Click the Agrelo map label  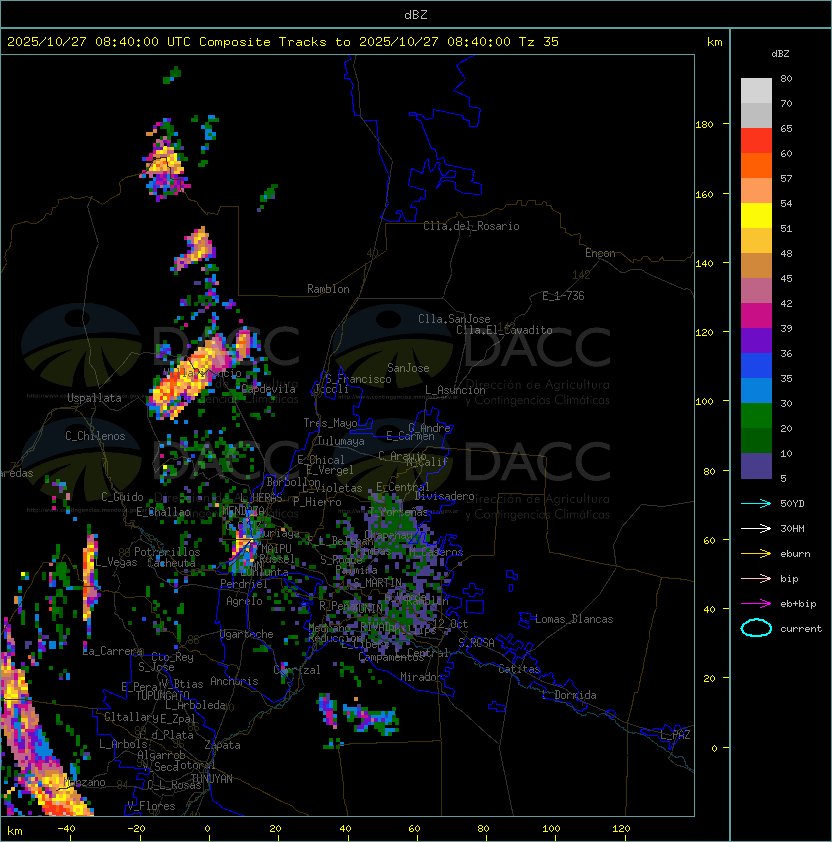tap(244, 601)
